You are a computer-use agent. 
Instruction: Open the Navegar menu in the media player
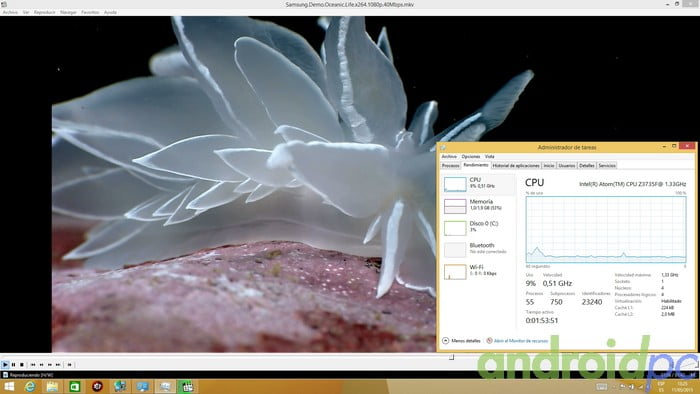(68, 12)
